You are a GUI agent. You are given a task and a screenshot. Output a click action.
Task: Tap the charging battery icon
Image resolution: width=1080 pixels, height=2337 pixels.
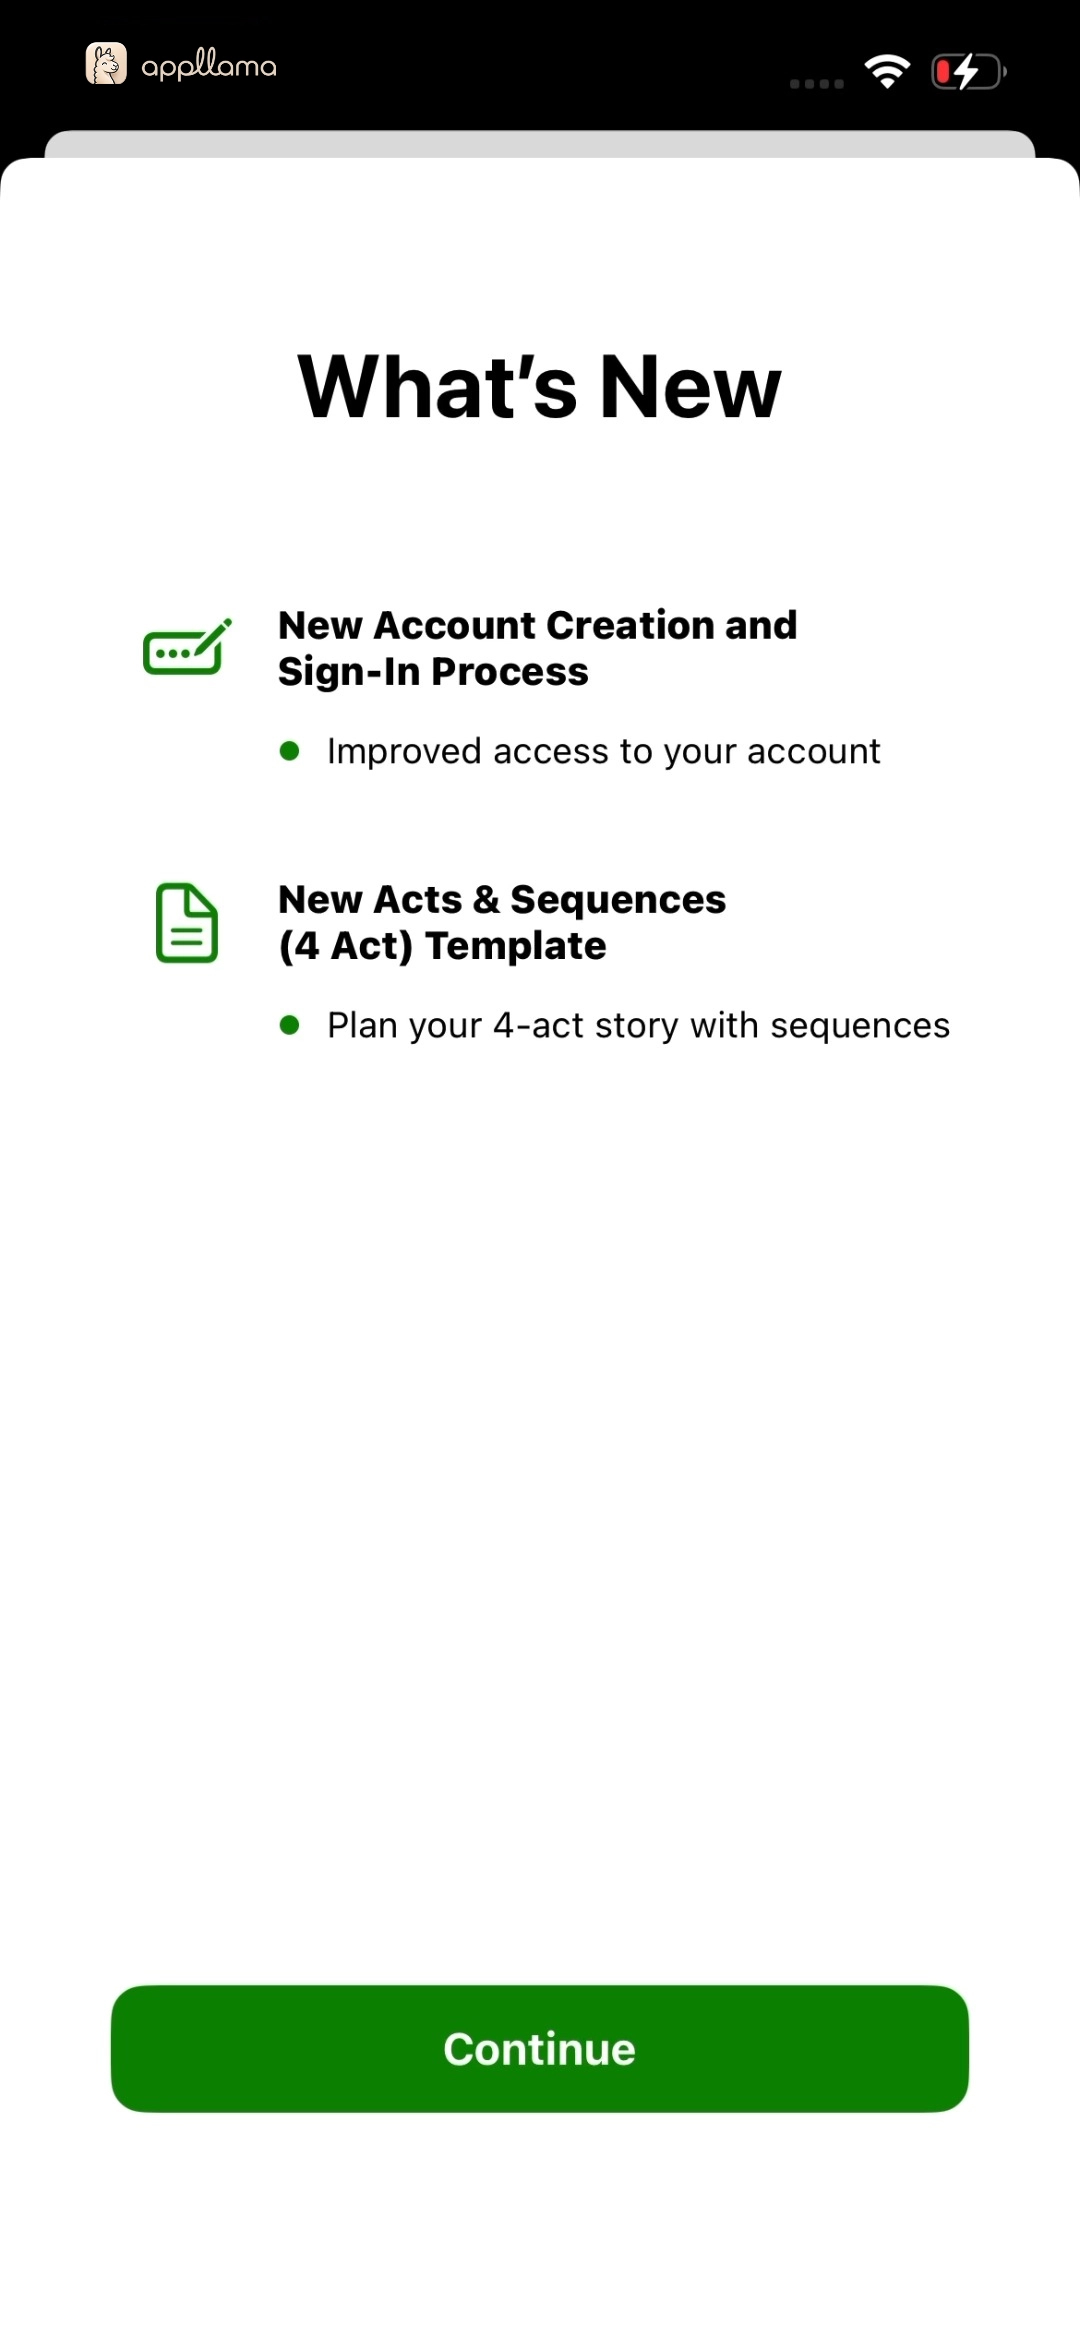click(x=968, y=72)
